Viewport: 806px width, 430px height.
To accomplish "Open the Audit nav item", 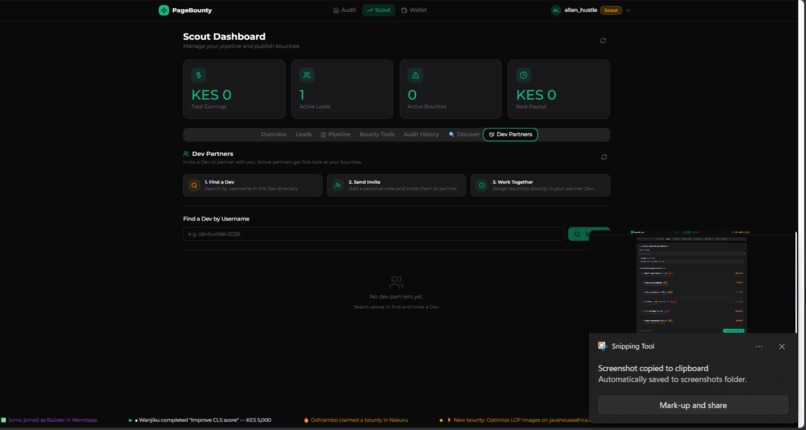I will click(344, 10).
